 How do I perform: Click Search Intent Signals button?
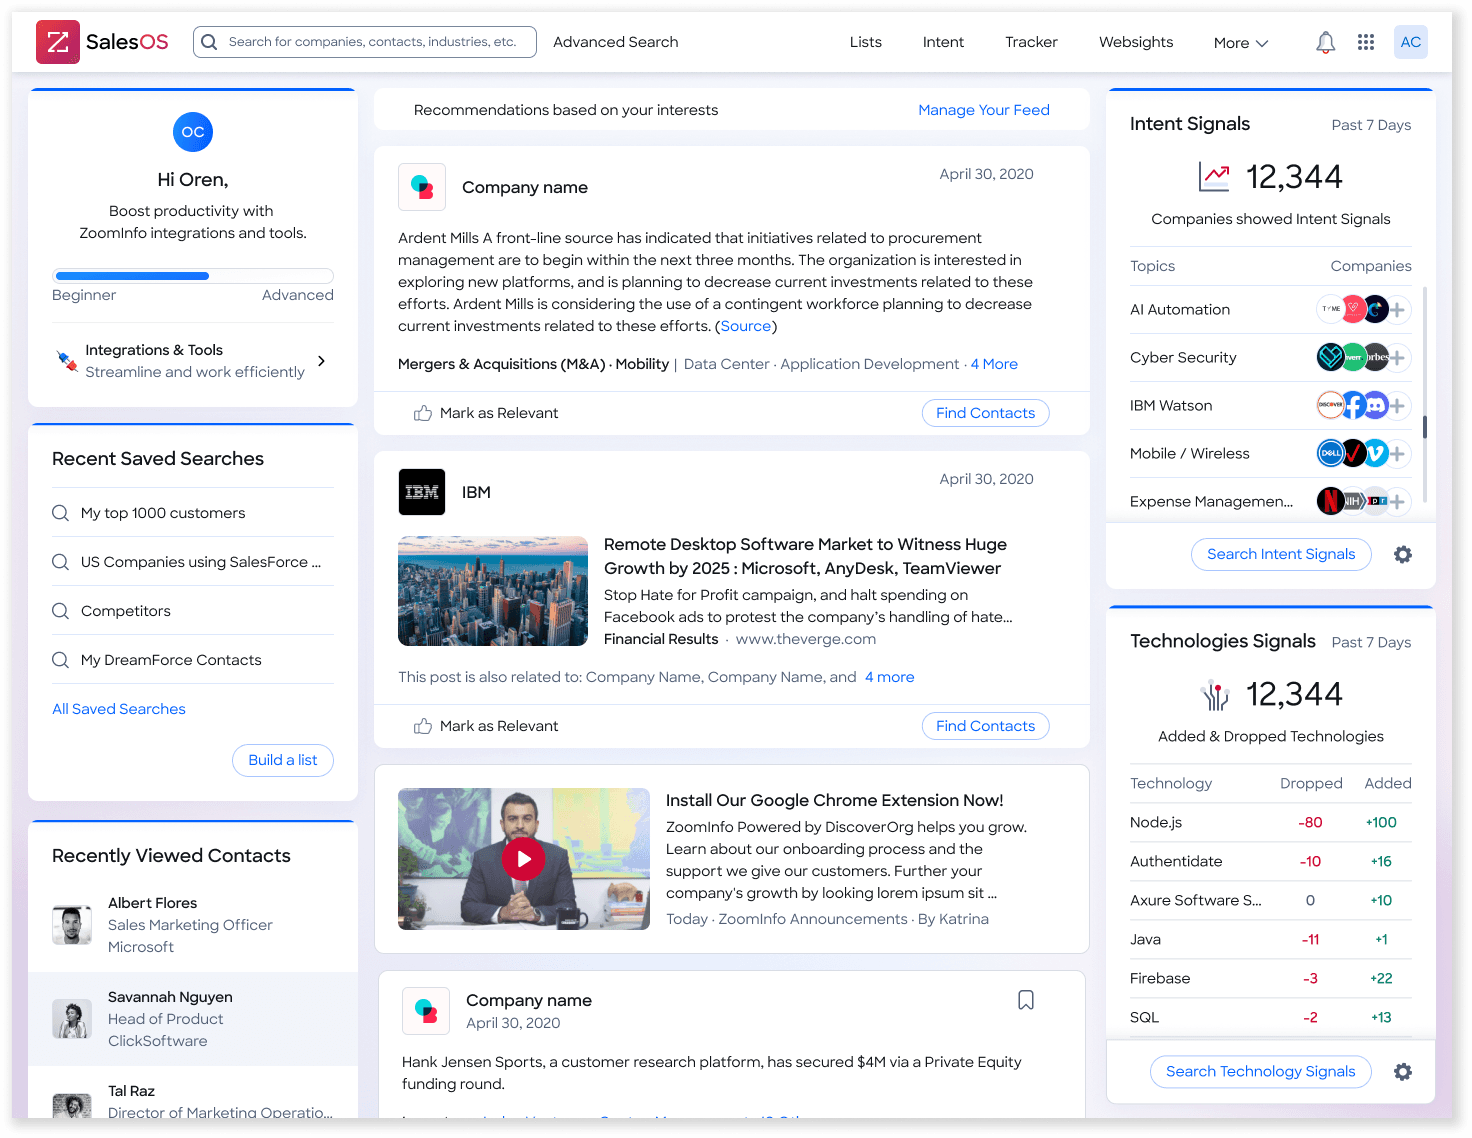[x=1281, y=554]
